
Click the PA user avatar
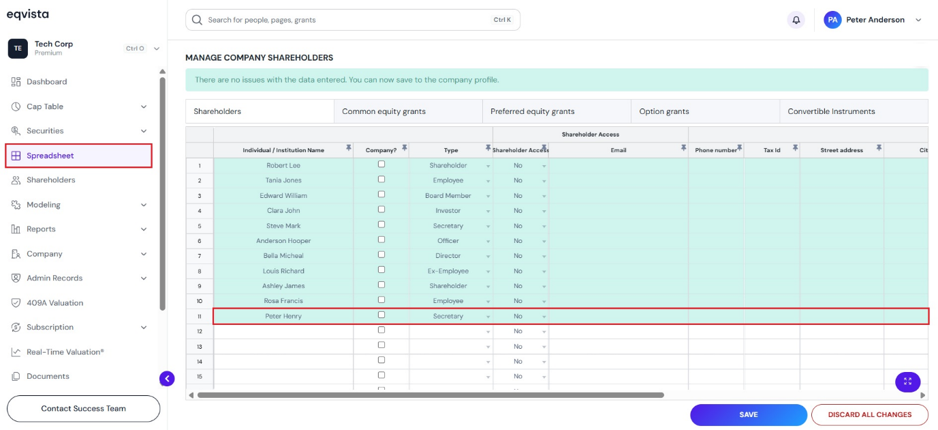(833, 20)
